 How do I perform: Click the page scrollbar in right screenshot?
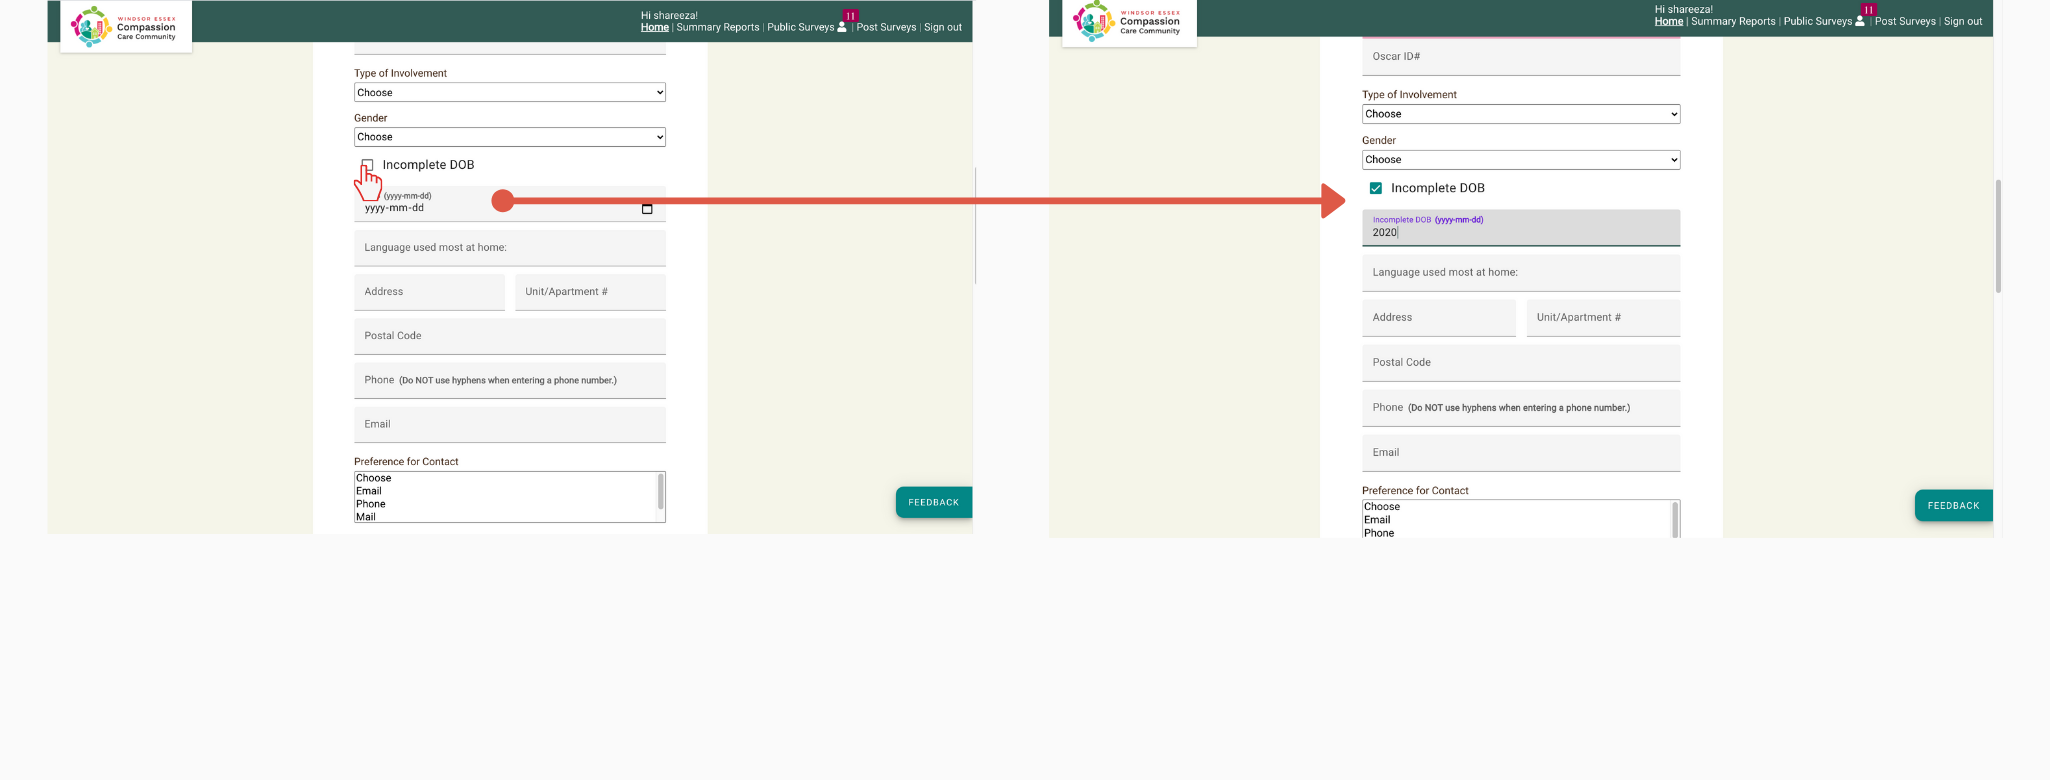1998,236
